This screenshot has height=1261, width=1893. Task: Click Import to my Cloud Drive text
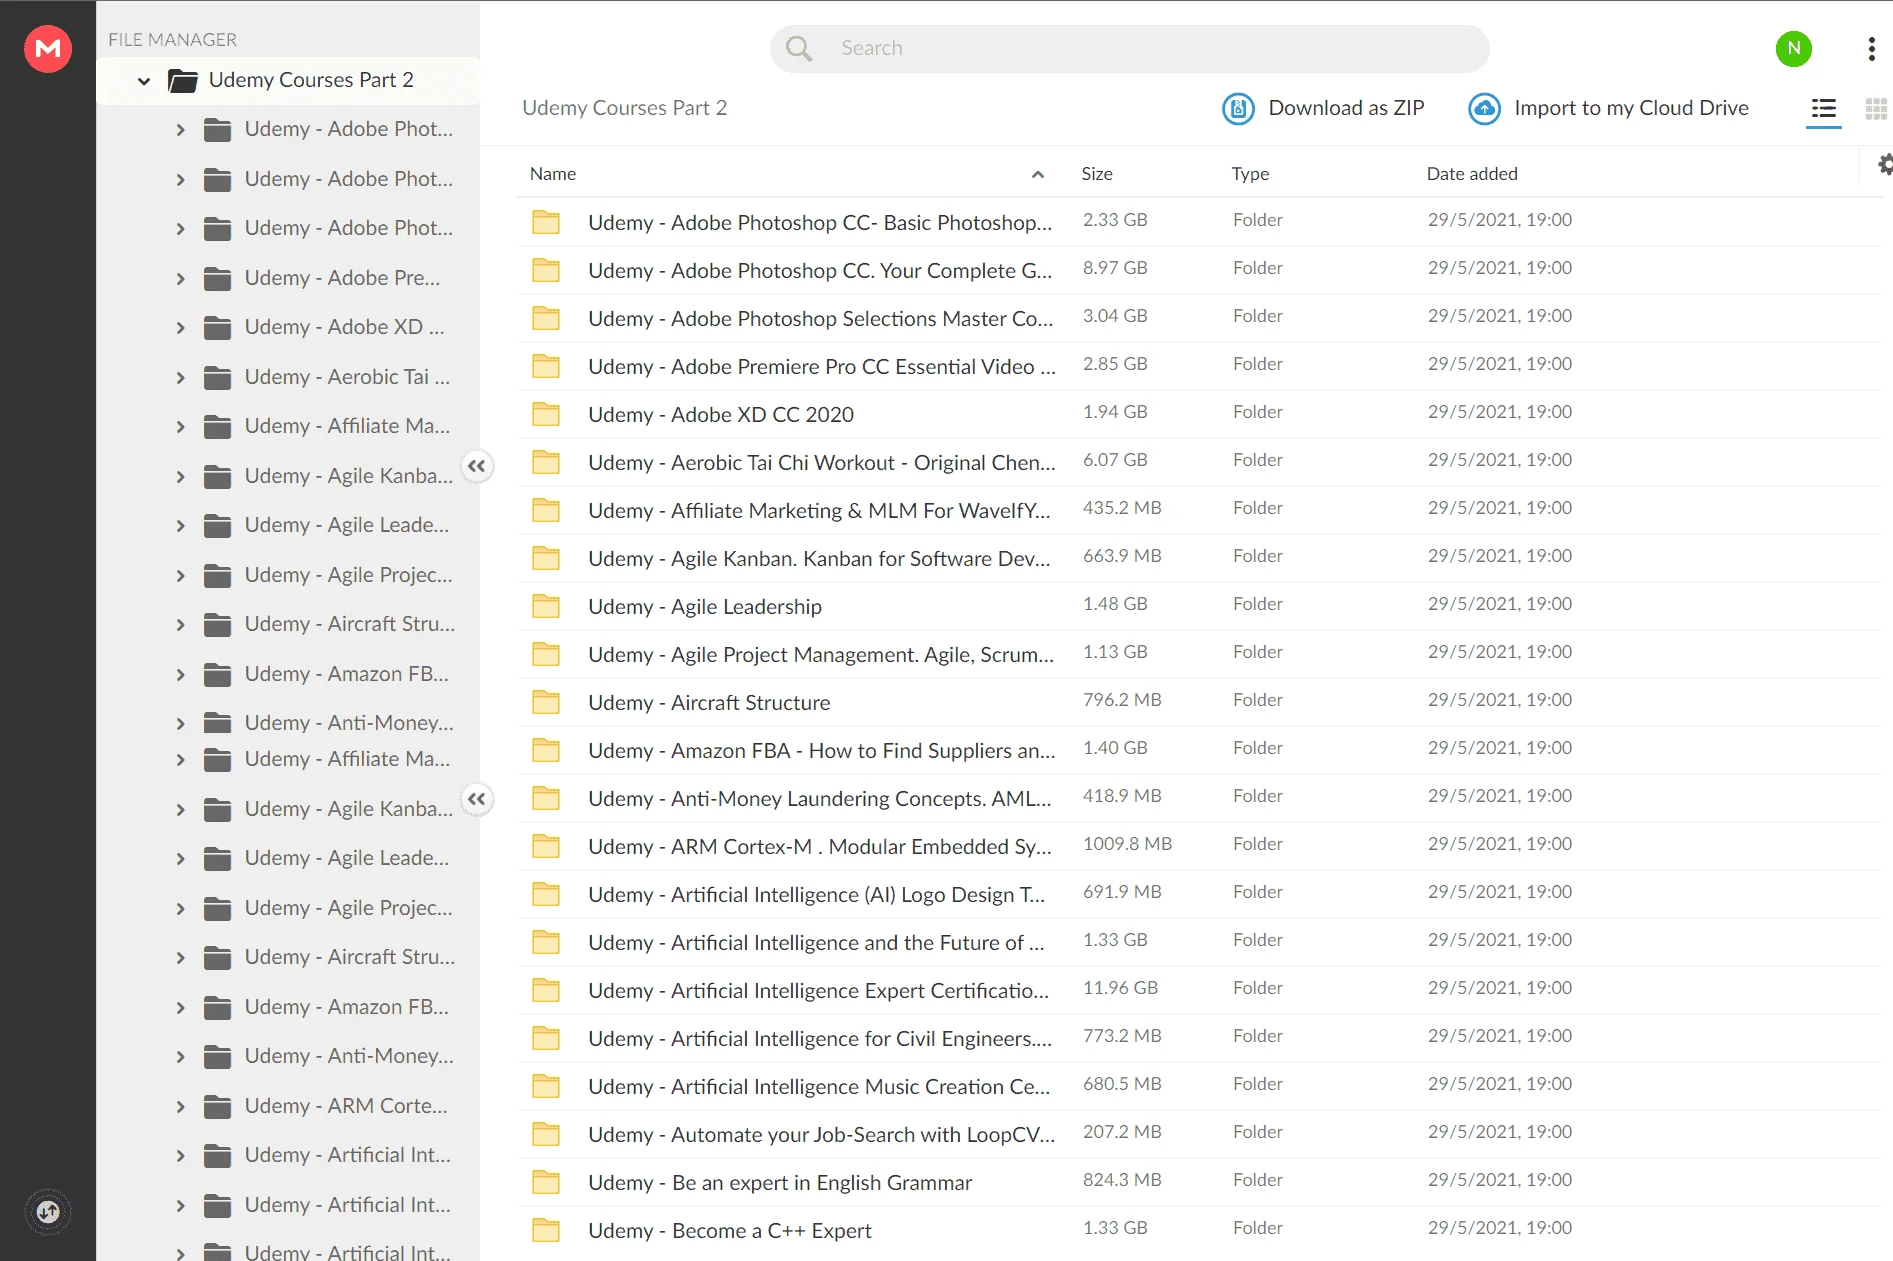coord(1631,108)
